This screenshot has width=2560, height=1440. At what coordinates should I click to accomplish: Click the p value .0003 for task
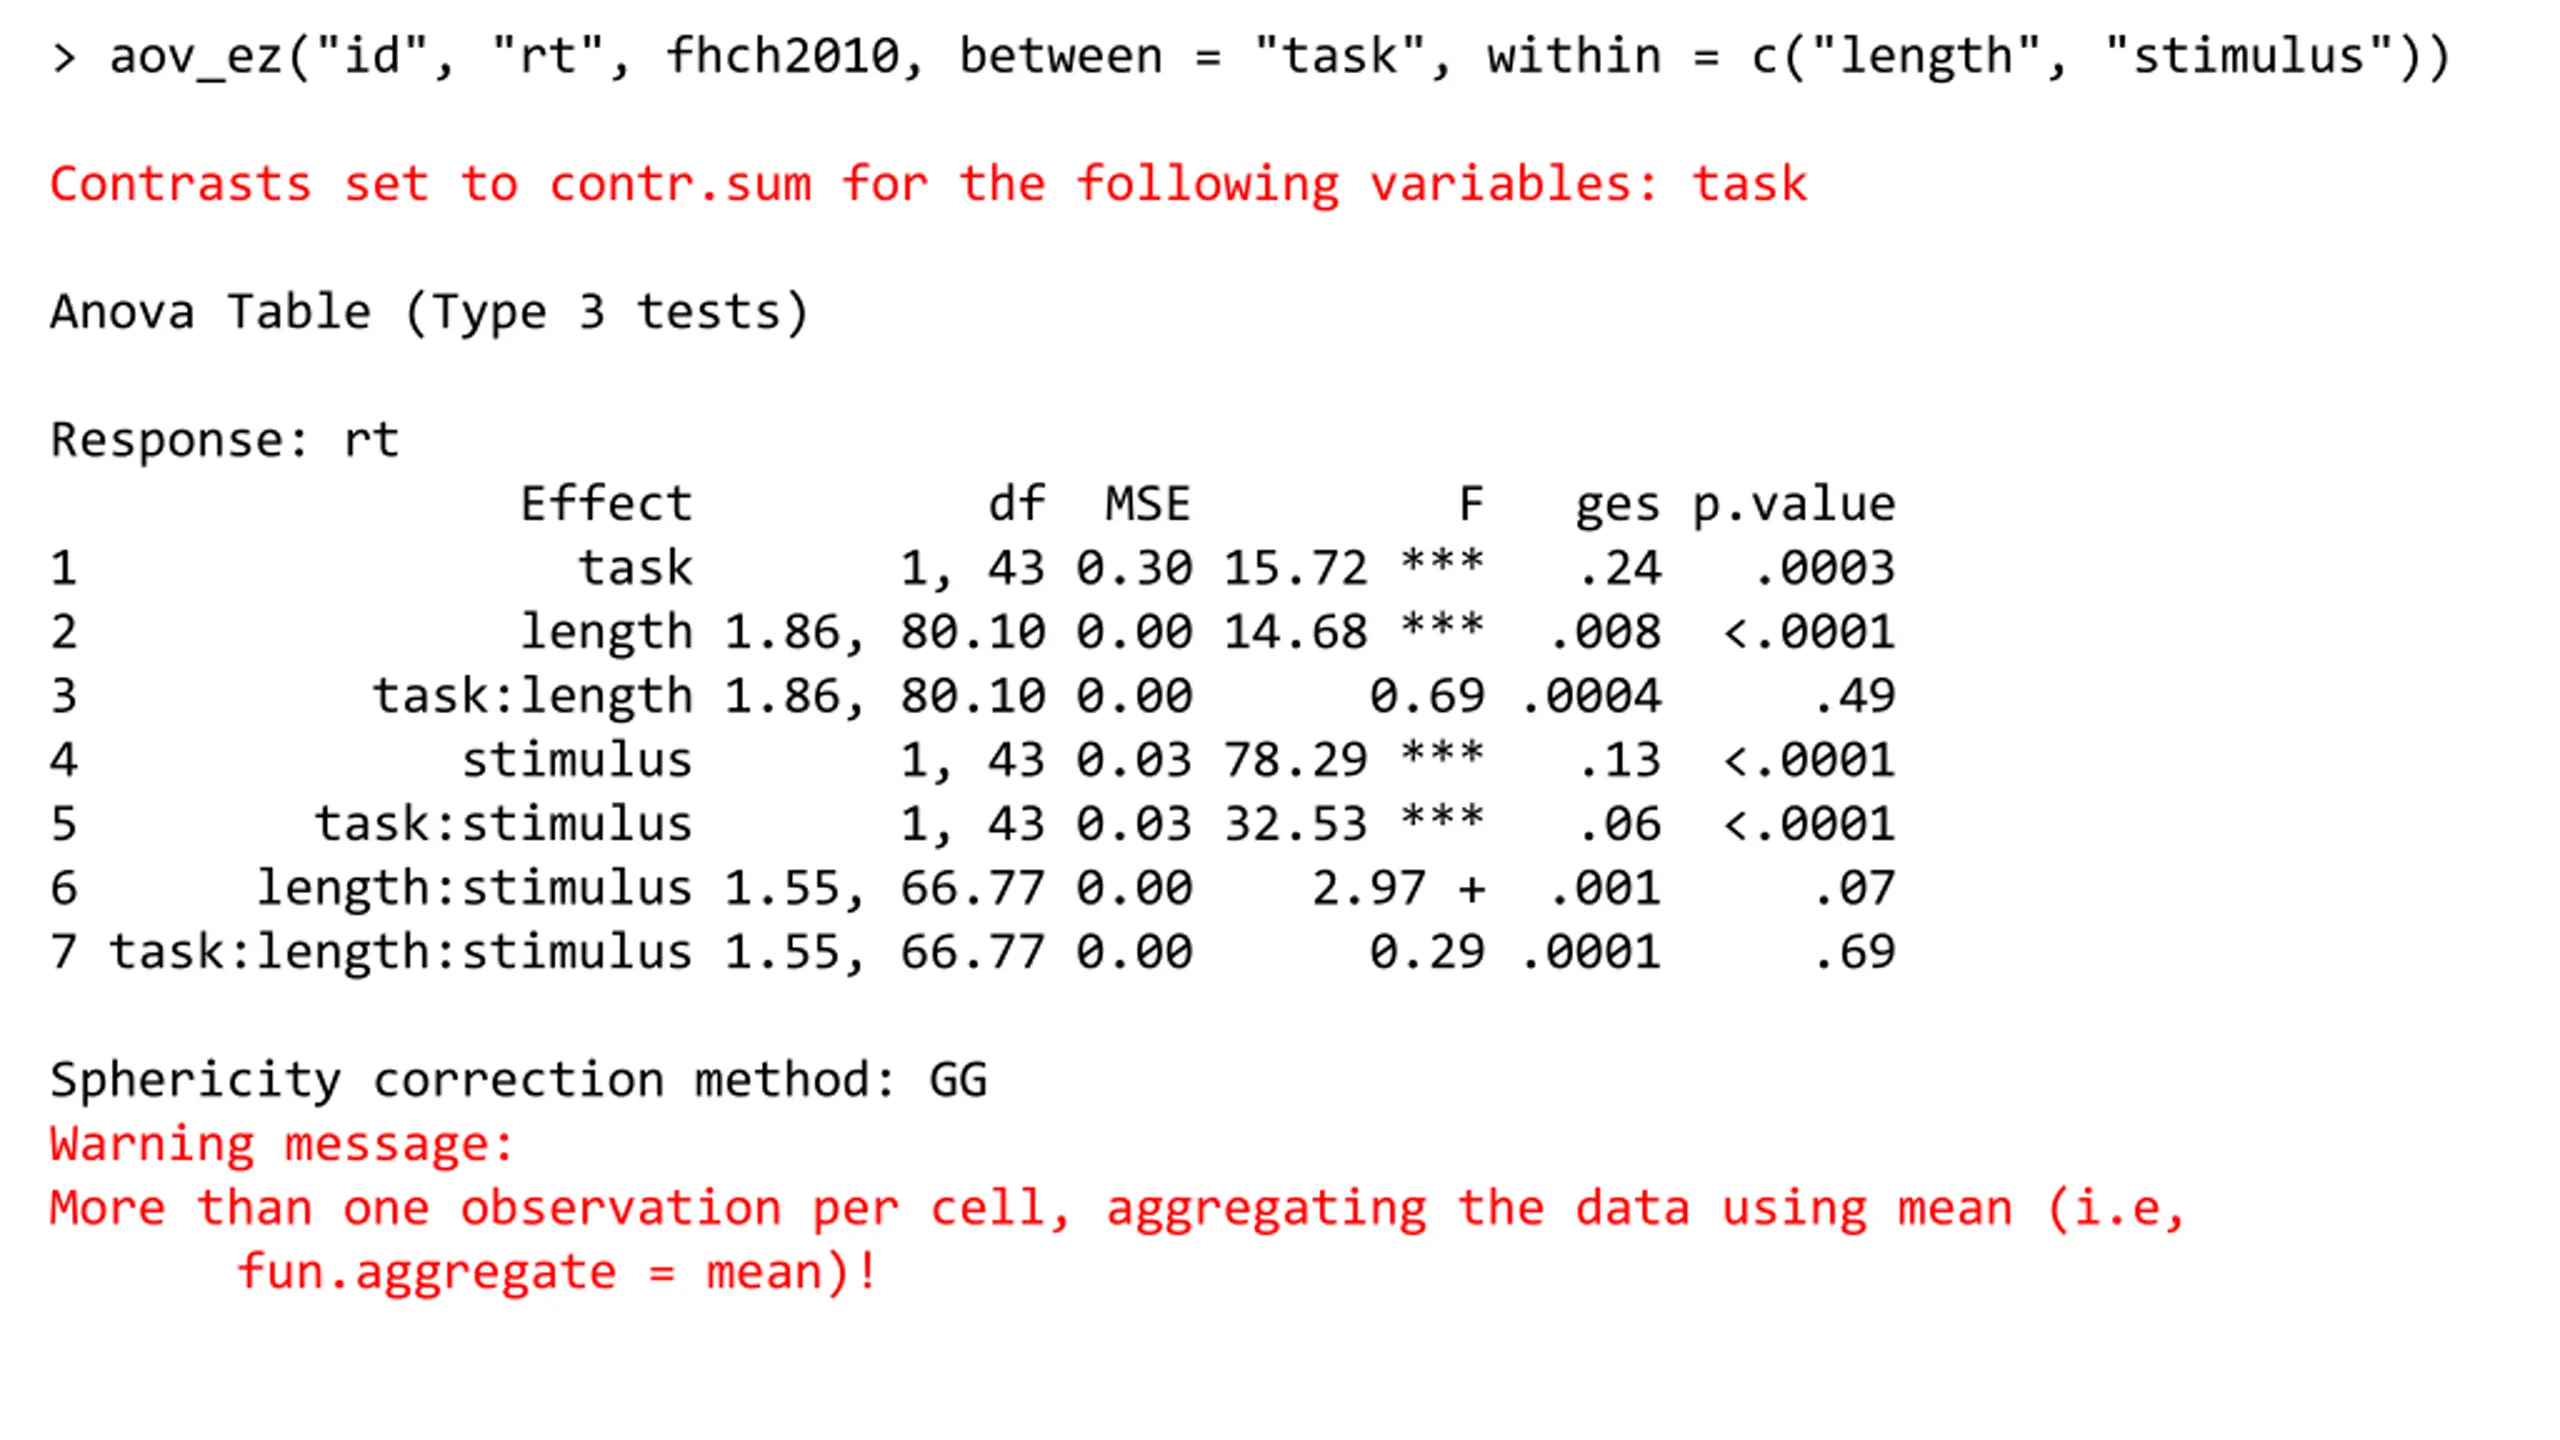[1824, 568]
